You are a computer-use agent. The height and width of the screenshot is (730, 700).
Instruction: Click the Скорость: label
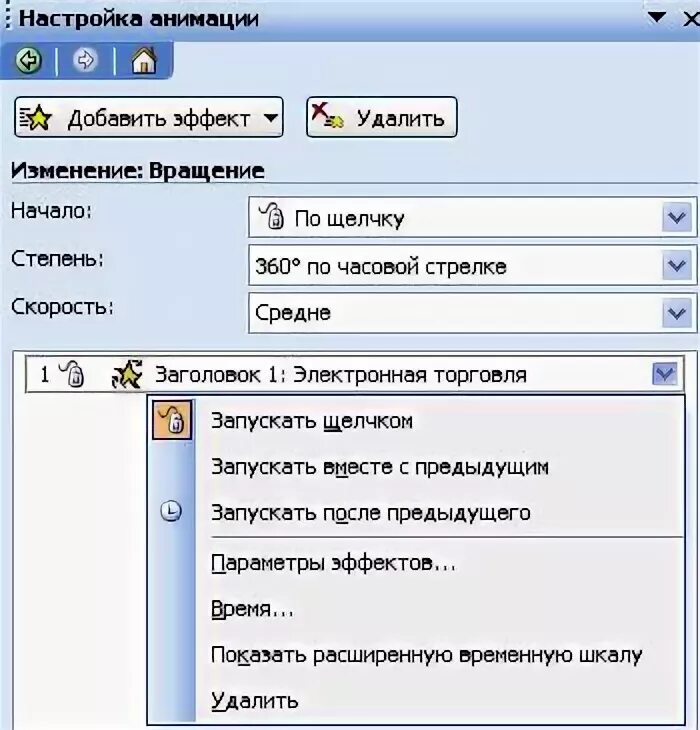(62, 307)
